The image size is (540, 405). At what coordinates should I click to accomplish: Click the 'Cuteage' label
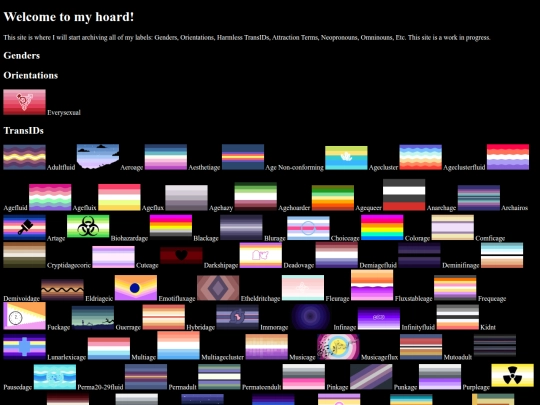(x=147, y=266)
